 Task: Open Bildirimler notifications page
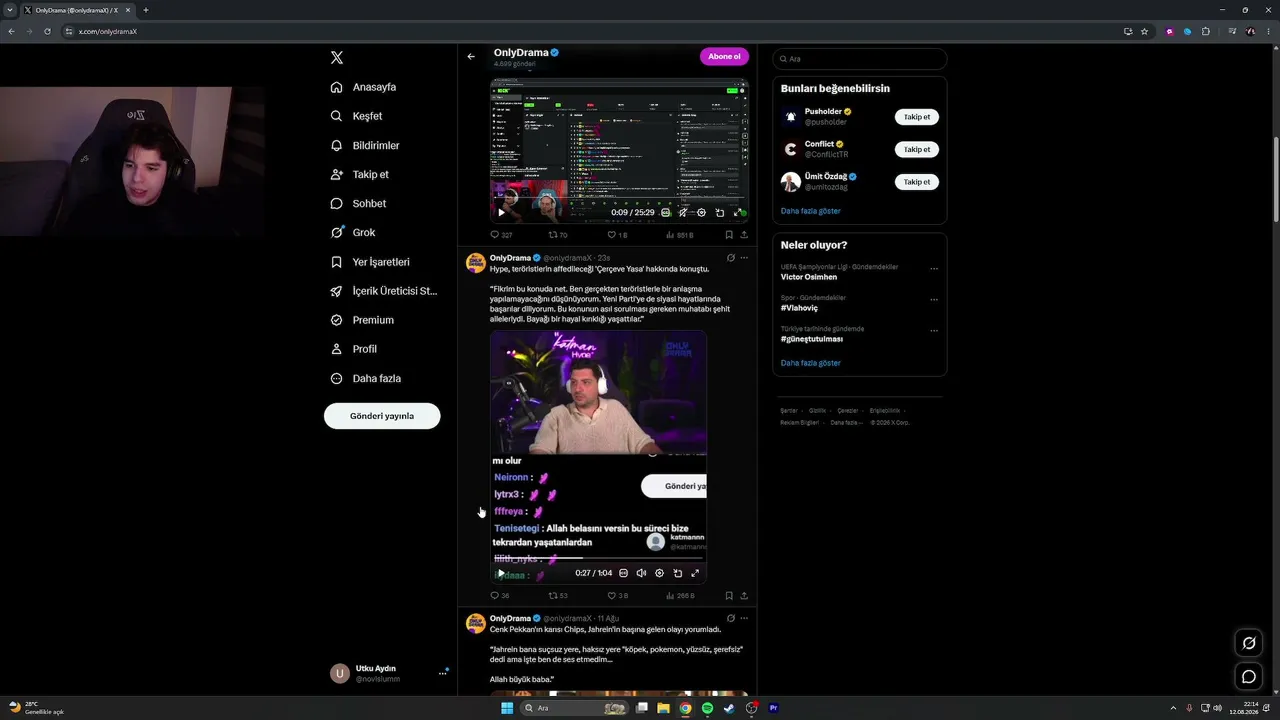tap(365, 145)
